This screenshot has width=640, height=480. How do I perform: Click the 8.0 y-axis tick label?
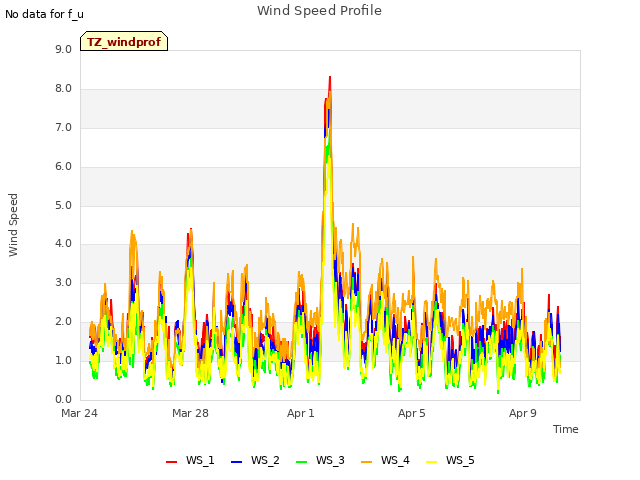63,89
